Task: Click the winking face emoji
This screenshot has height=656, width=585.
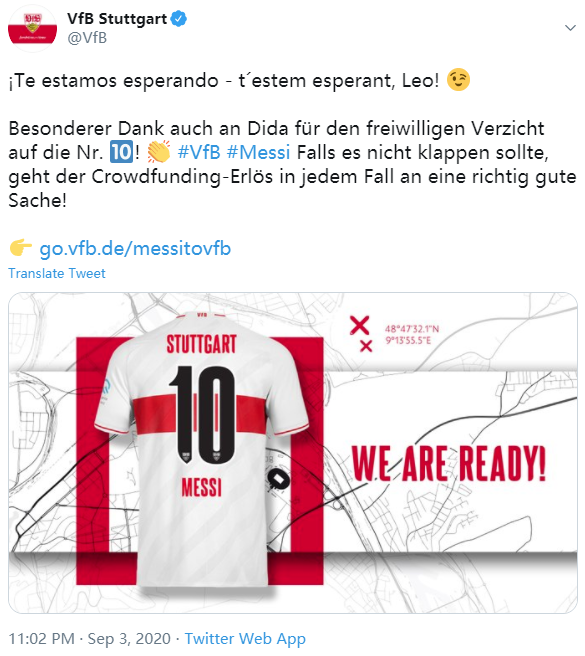Action: click(x=459, y=80)
